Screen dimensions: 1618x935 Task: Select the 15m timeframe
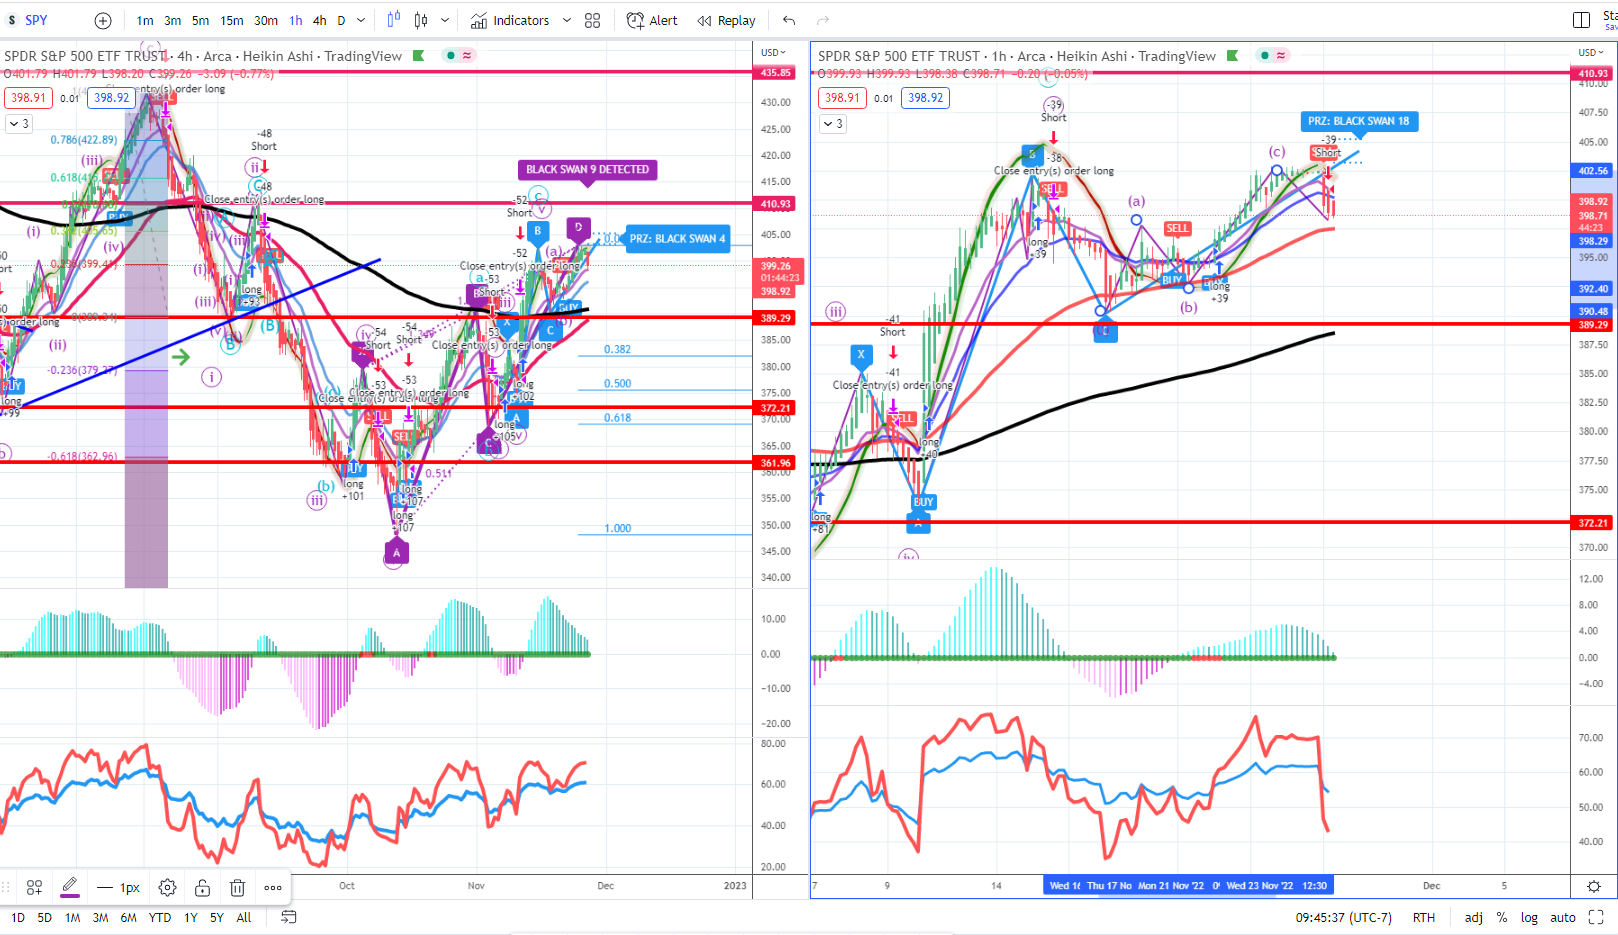click(x=232, y=20)
